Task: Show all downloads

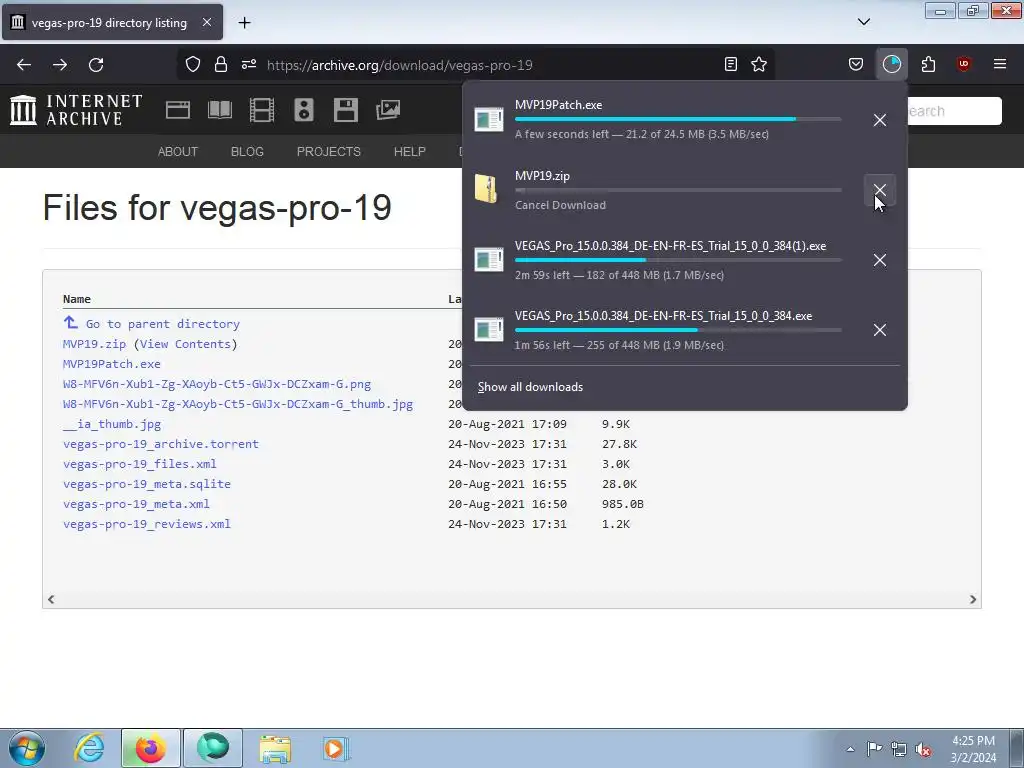Action: pos(530,387)
